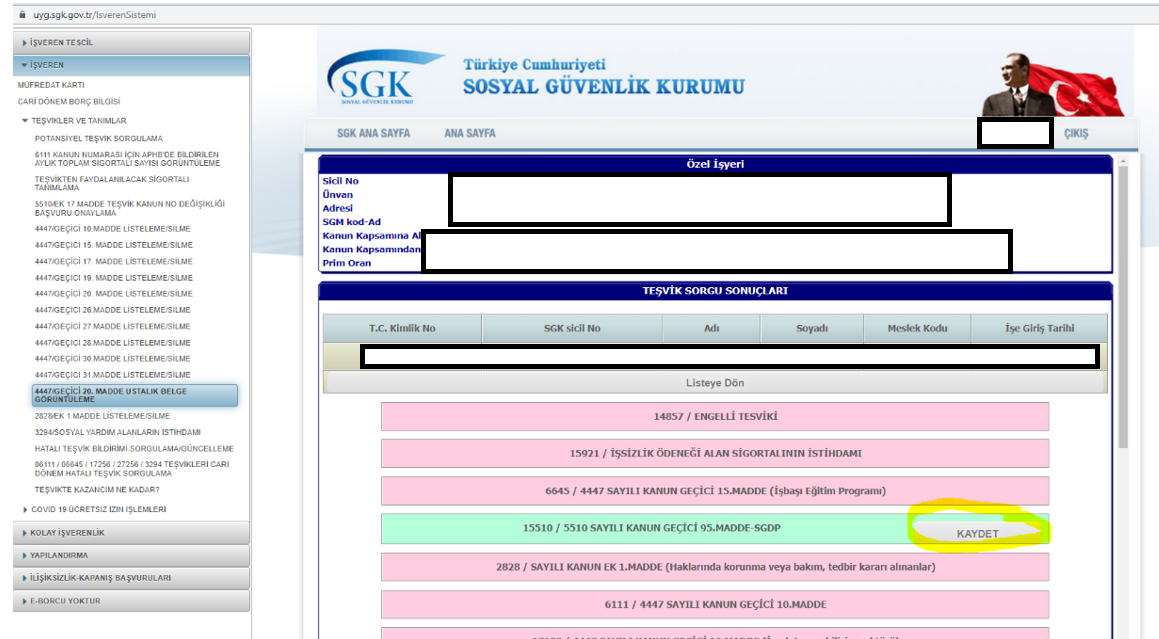Screen dimensions: 1159x639
Task: Open cari dönem hatalı teşvik sorgulama item
Action: 132,469
